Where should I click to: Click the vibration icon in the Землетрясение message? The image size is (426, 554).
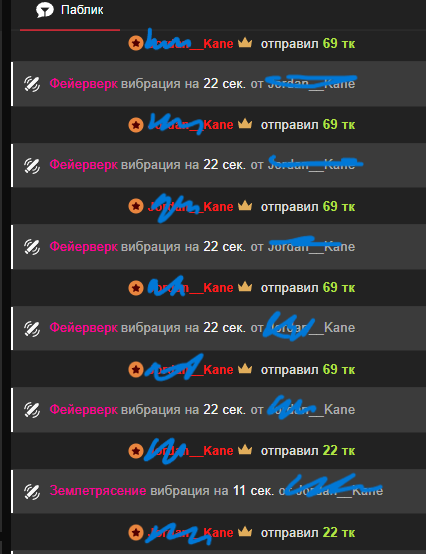click(x=32, y=491)
